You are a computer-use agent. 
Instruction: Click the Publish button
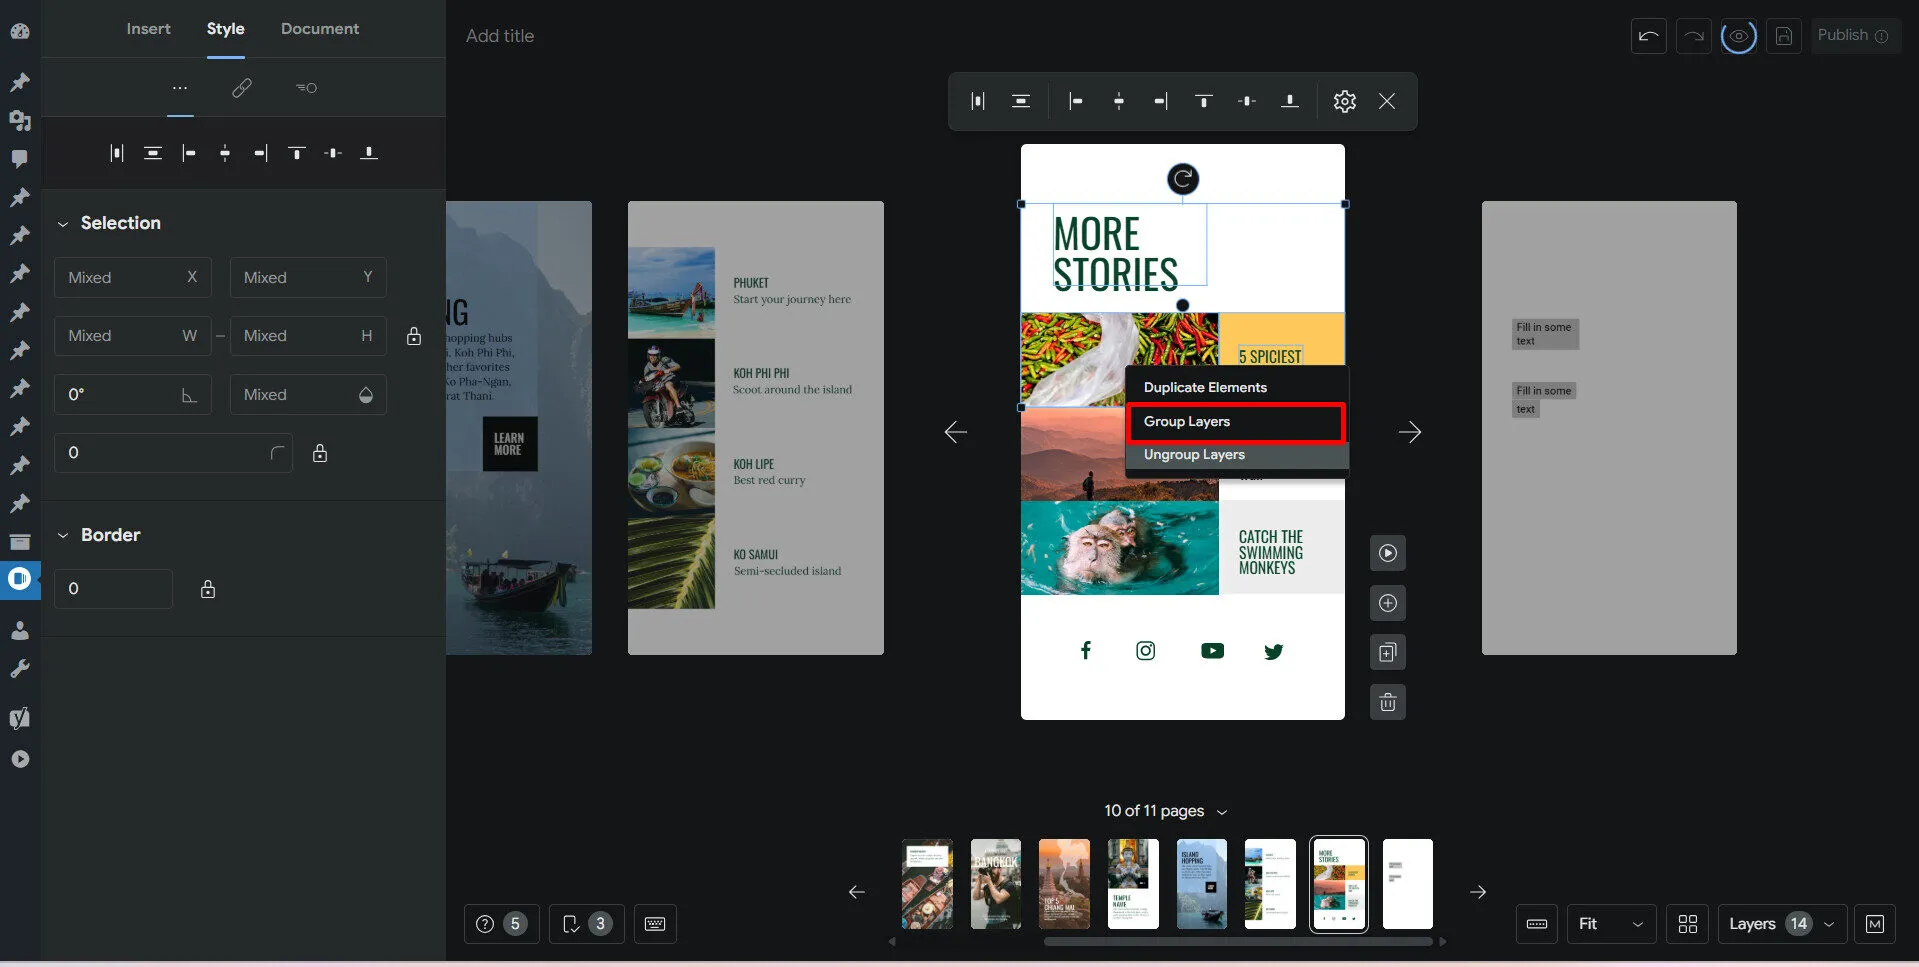1851,36
